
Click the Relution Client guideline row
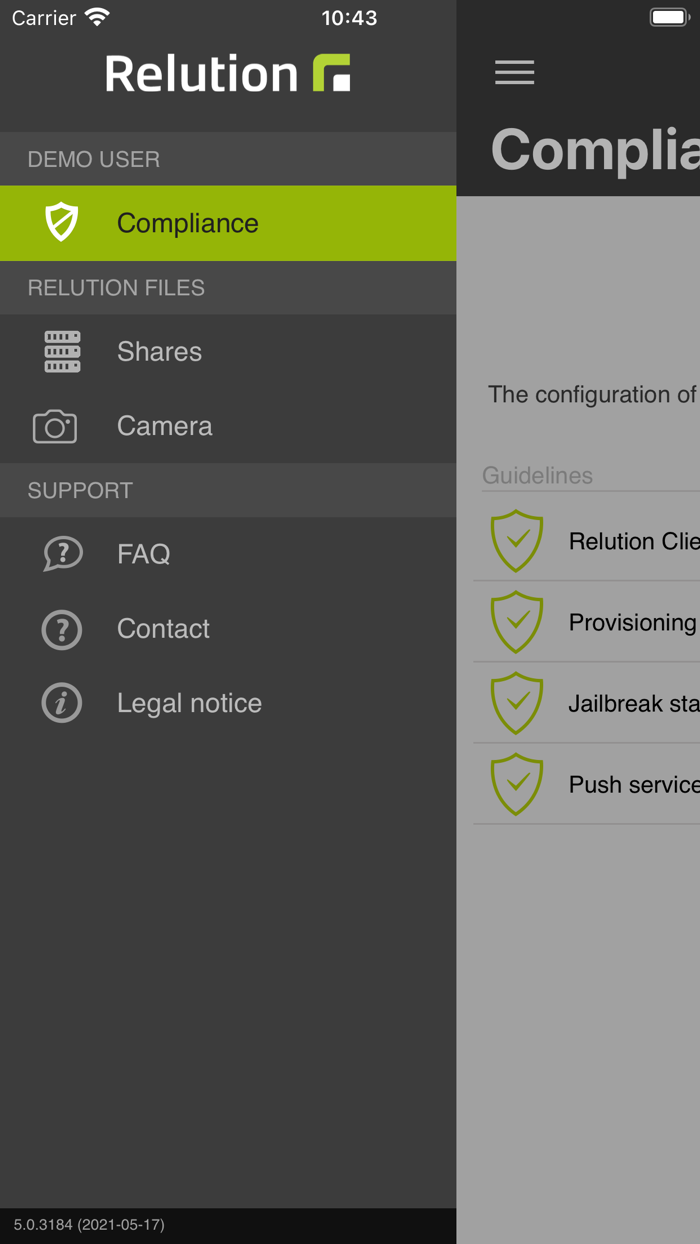coord(587,541)
